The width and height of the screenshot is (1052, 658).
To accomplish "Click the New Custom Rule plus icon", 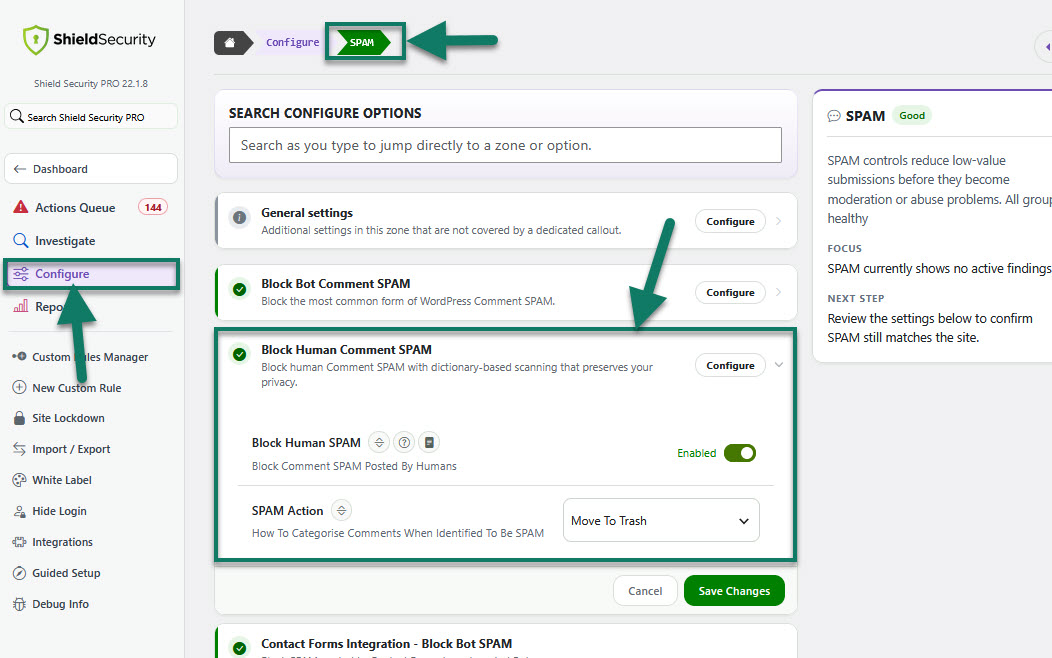I will [x=19, y=388].
